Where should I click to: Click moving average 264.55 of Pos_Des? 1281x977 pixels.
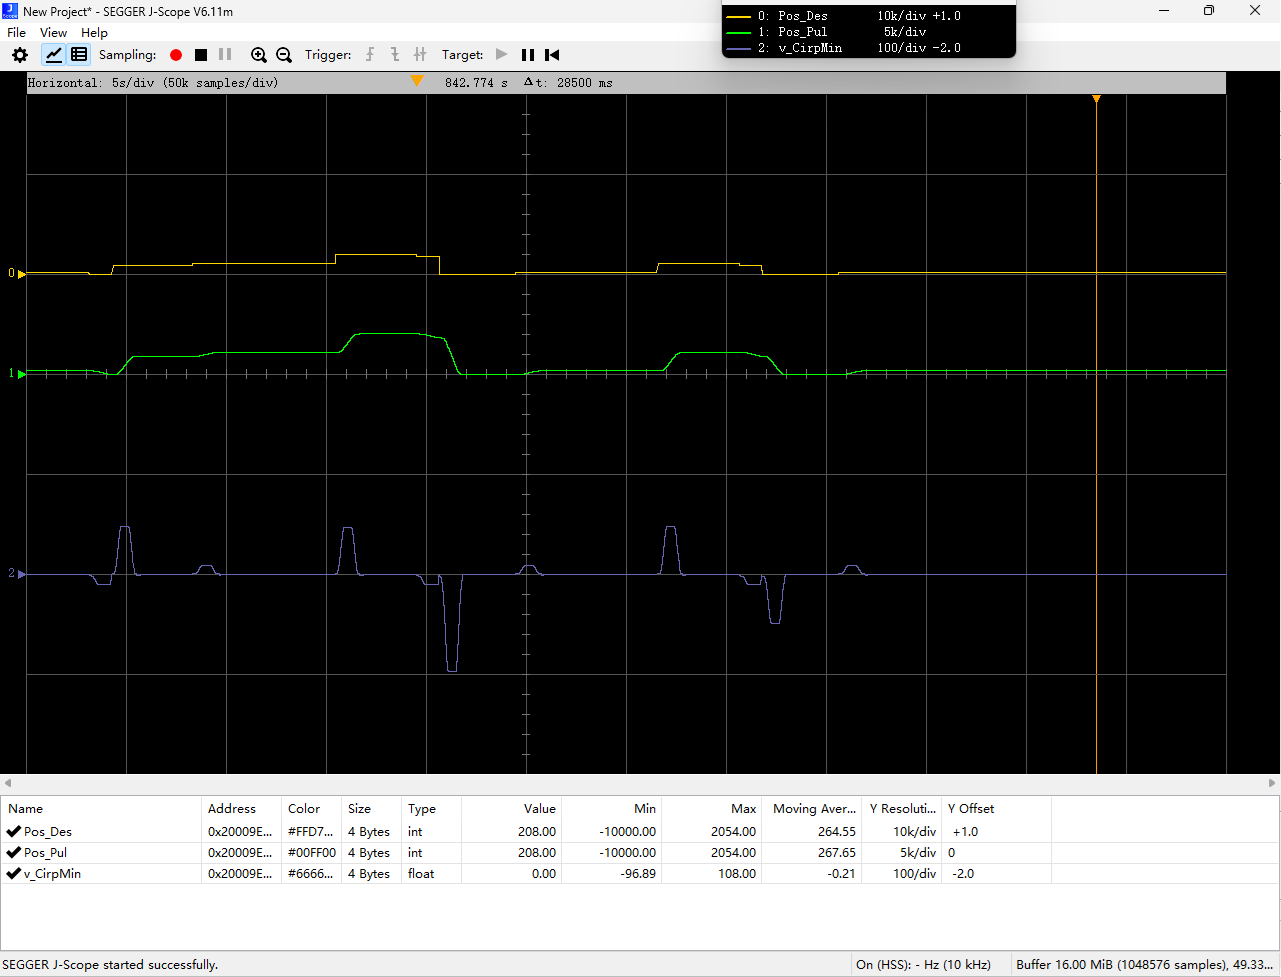pos(811,831)
